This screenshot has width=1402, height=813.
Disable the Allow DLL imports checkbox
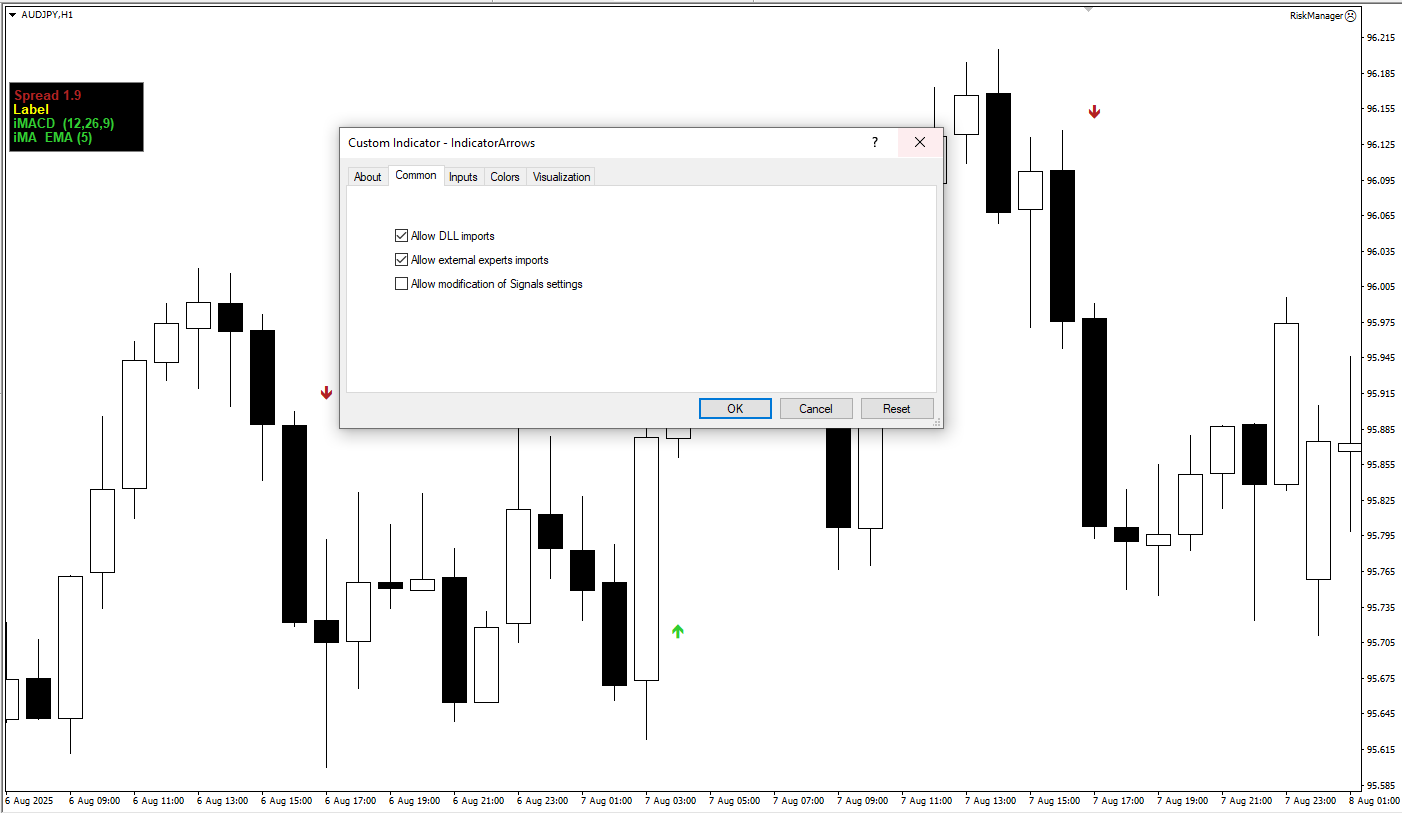[401, 235]
